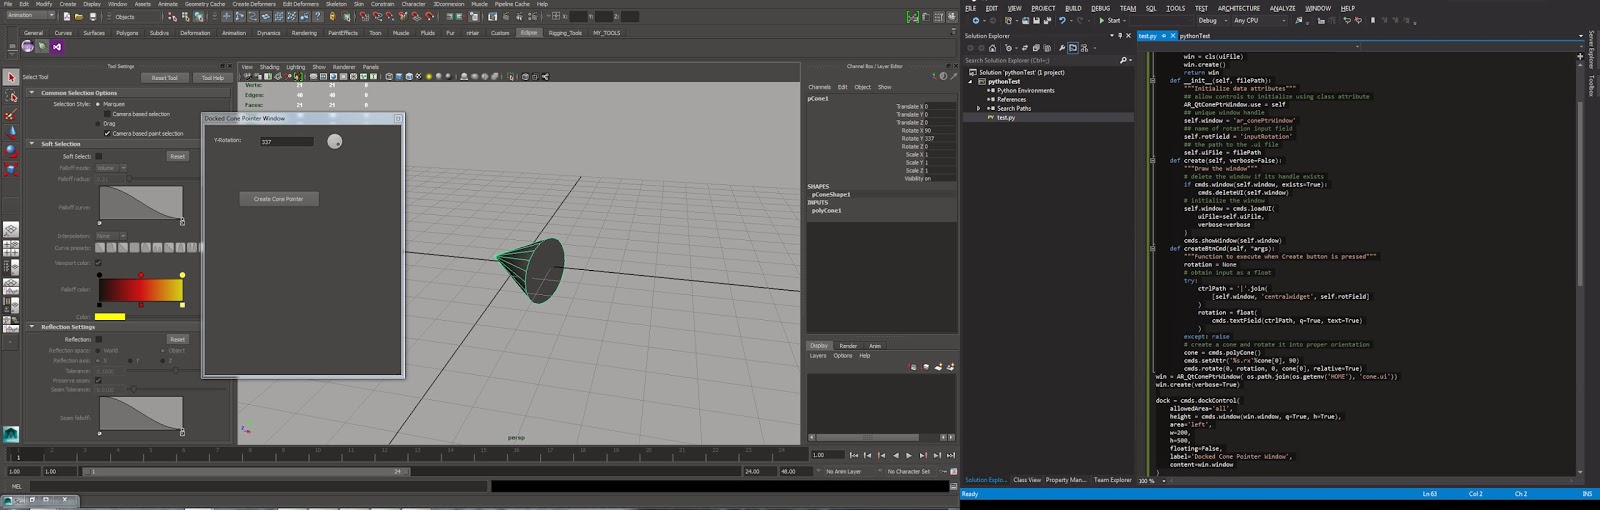
Task: Expand the Search Paths tree node
Action: pyautogui.click(x=979, y=108)
